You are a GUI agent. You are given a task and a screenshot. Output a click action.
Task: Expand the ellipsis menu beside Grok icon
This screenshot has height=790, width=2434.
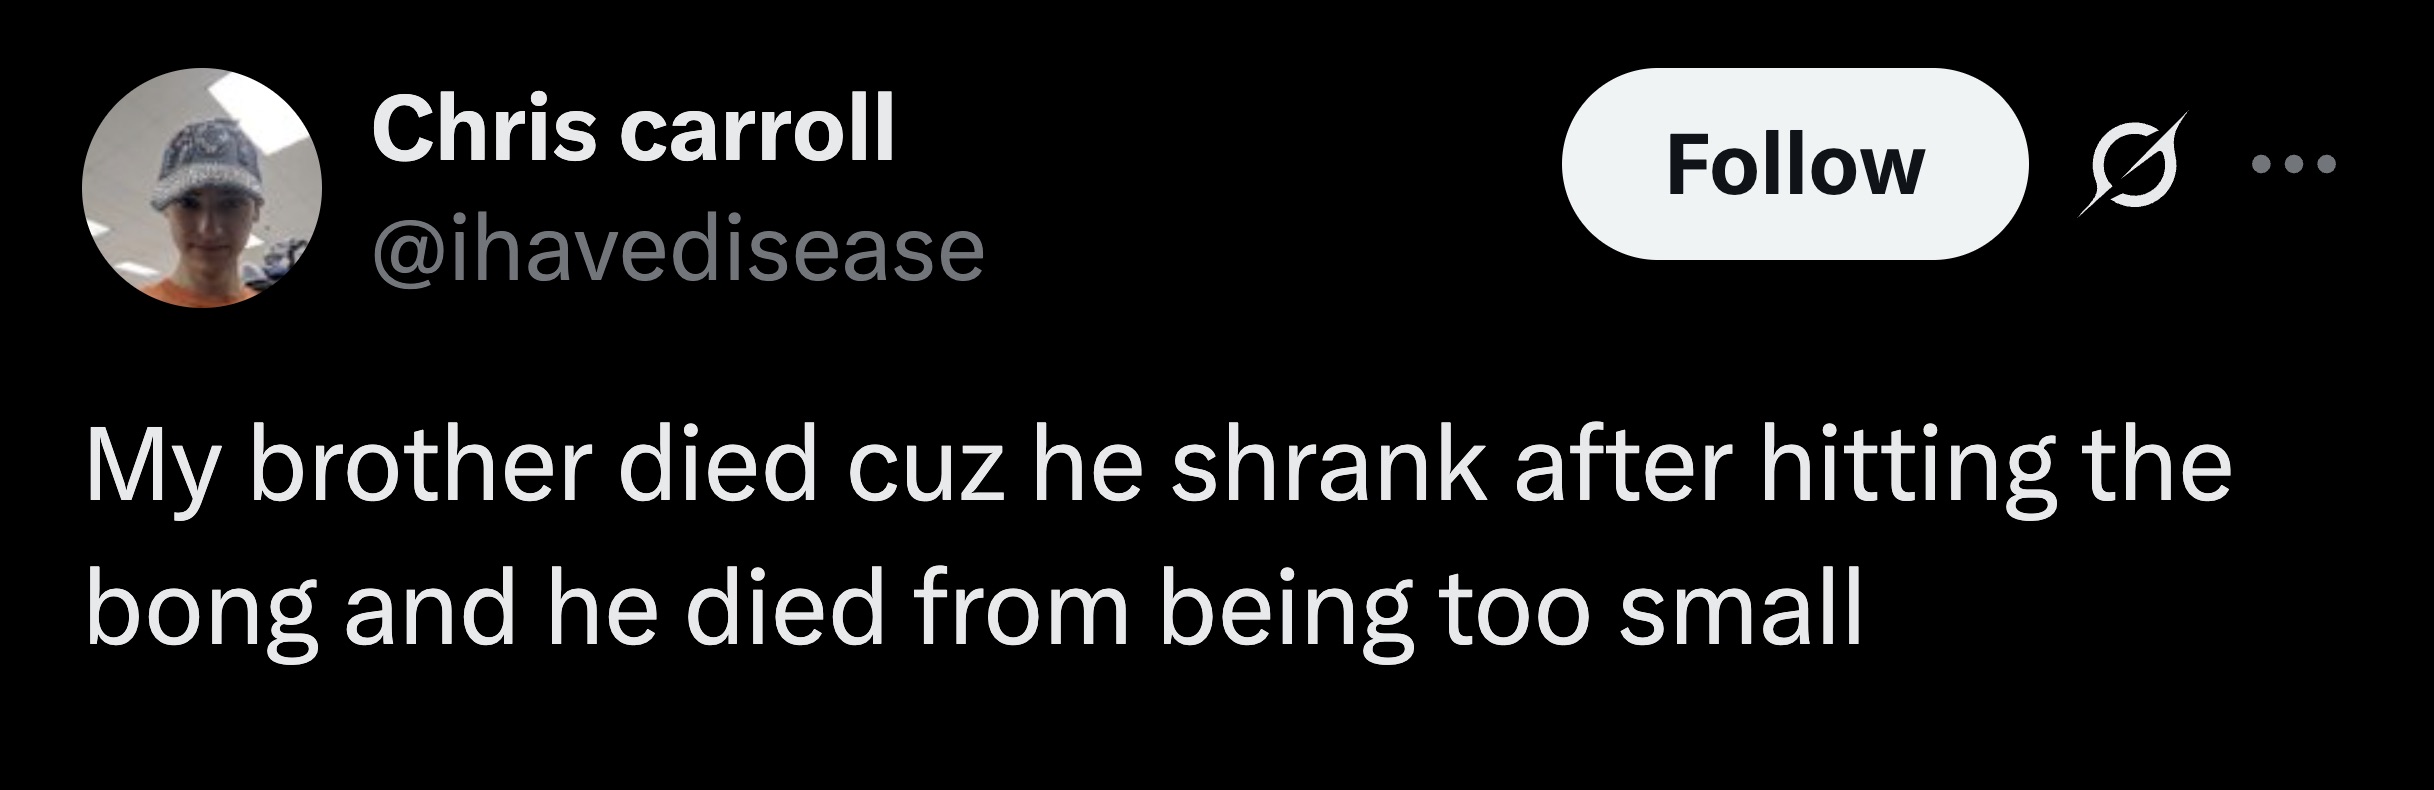pos(2294,164)
